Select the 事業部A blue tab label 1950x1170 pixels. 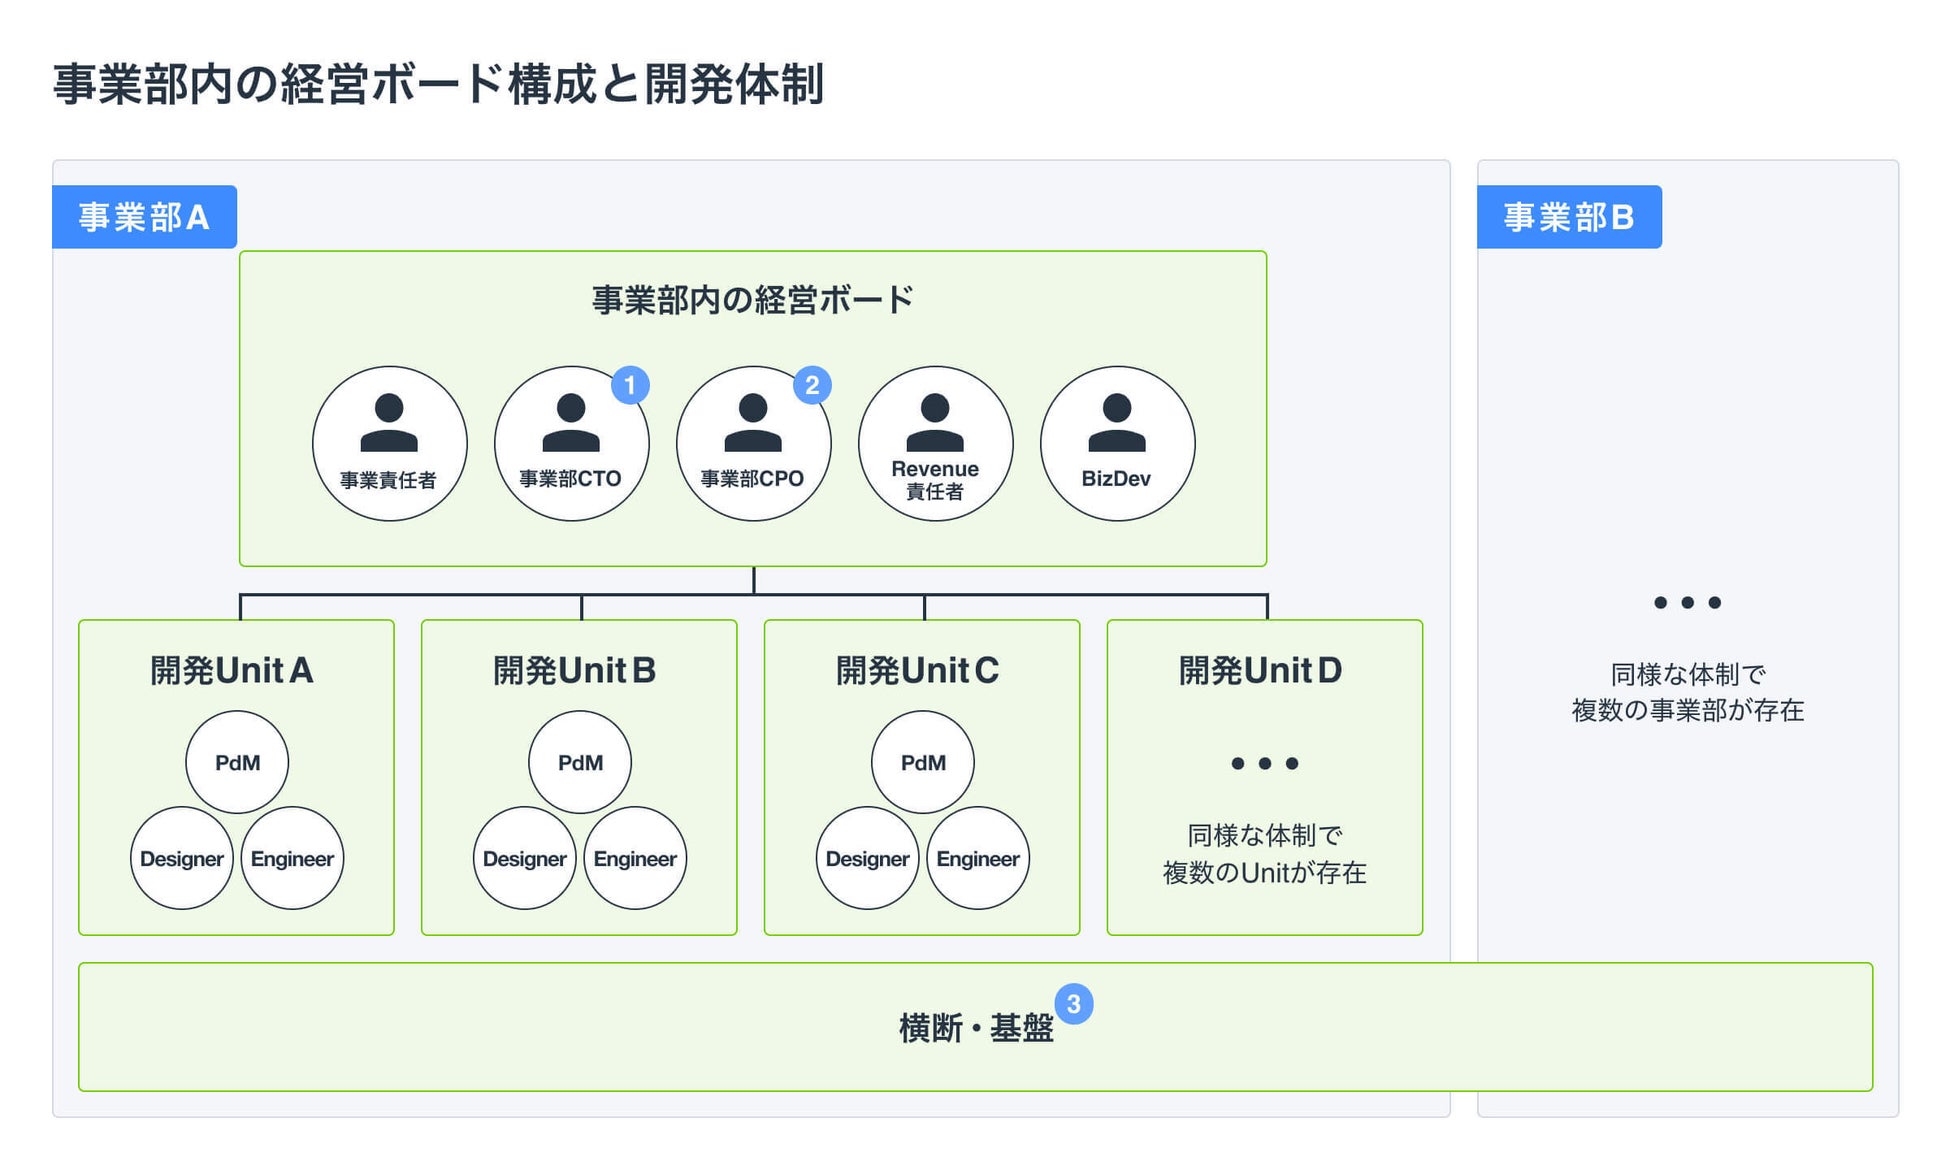point(144,217)
